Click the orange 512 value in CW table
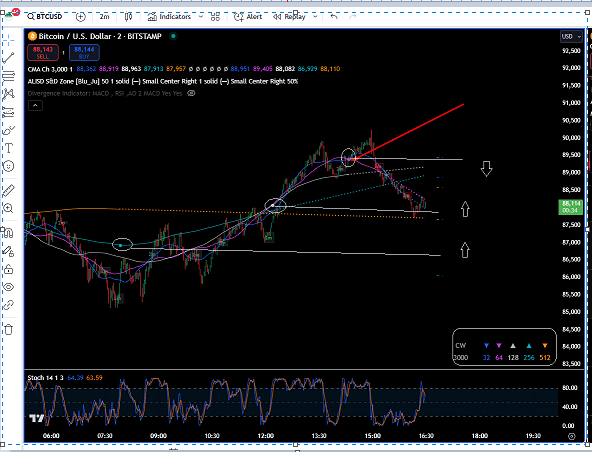 pyautogui.click(x=544, y=358)
